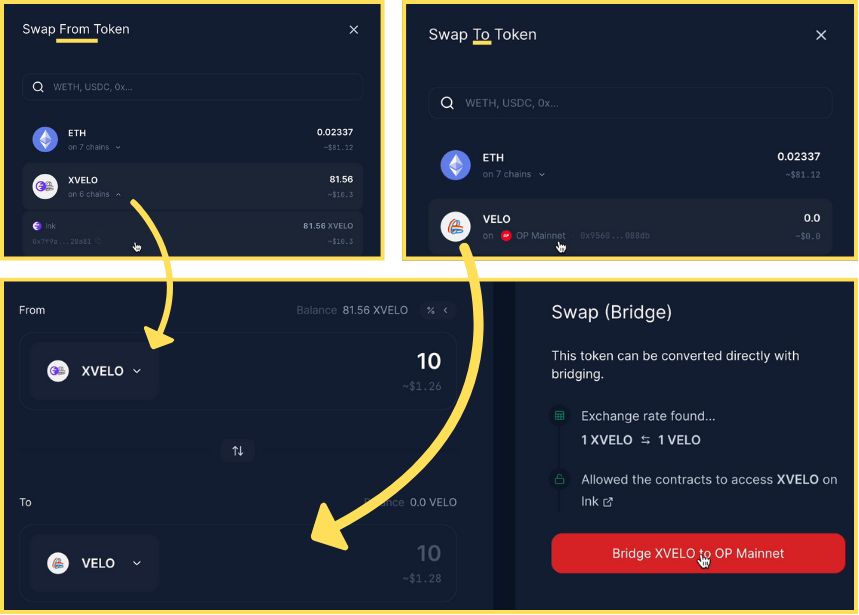Click the search magnifier in Swap To Token
859x615 pixels.
[x=447, y=103]
